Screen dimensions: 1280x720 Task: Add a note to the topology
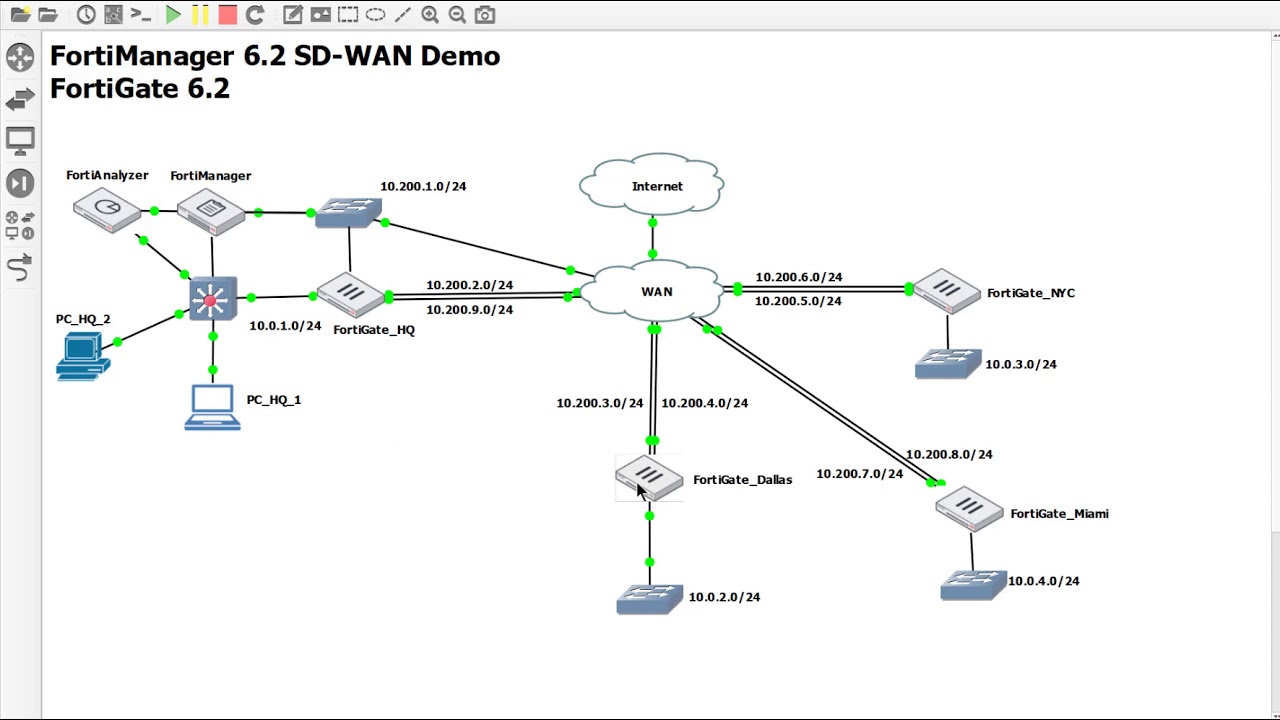(293, 15)
